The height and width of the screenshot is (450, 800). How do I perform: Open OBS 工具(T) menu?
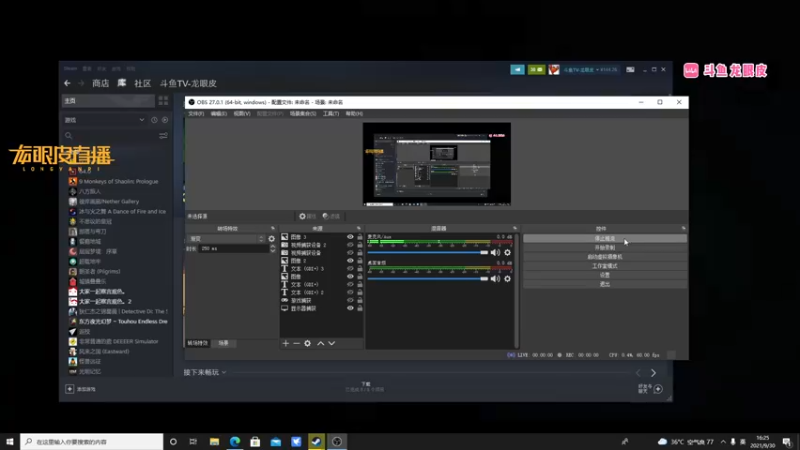coord(331,114)
